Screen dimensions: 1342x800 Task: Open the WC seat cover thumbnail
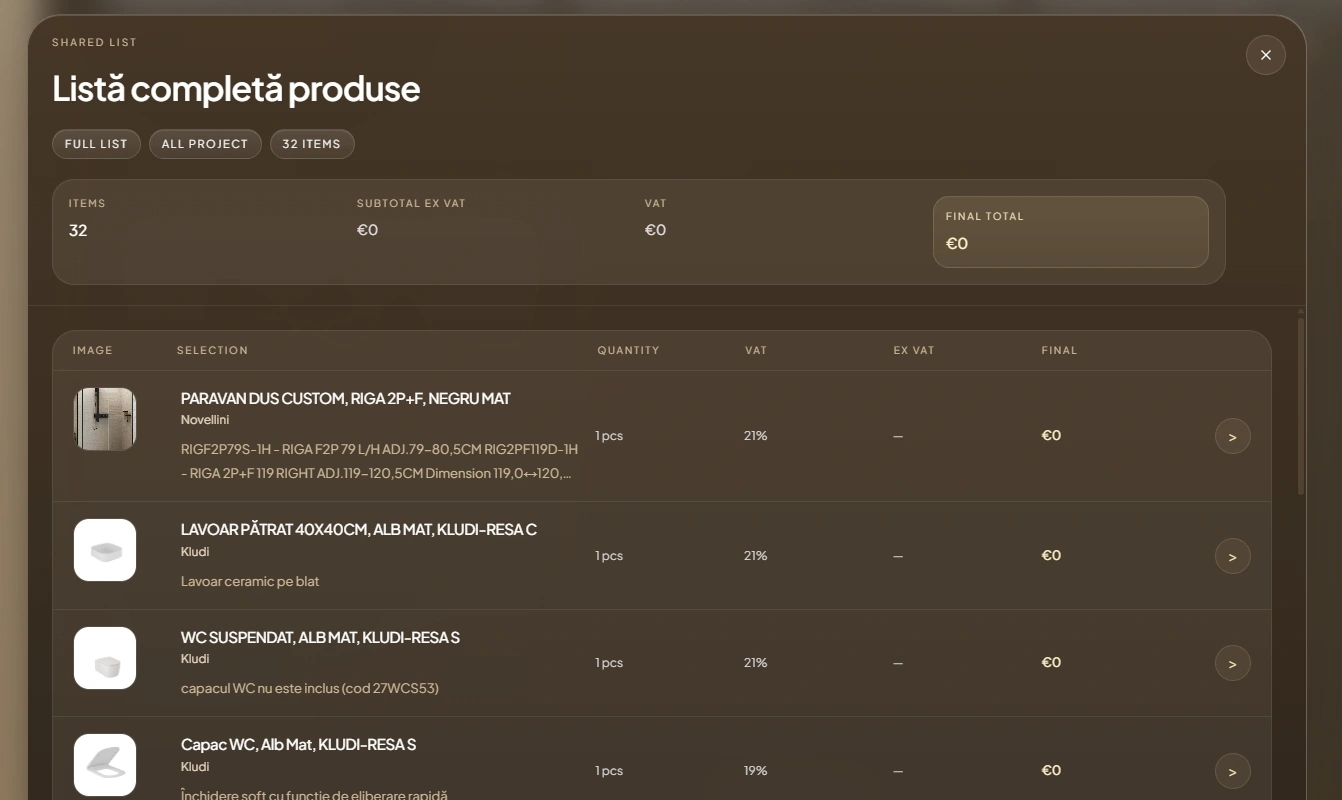pyautogui.click(x=105, y=765)
